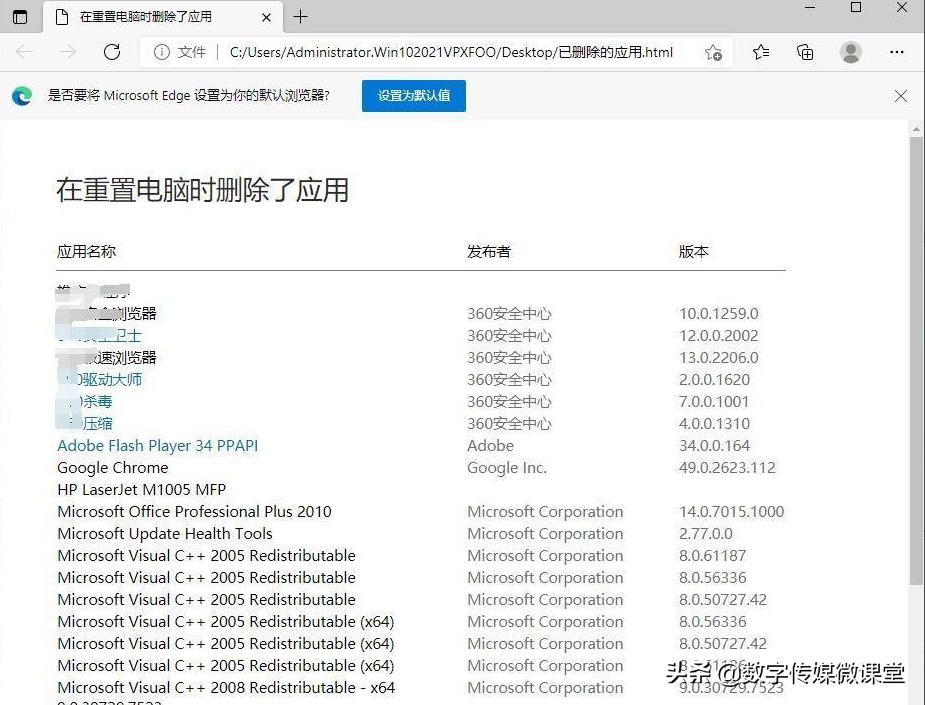This screenshot has width=925, height=705.
Task: Click the add-to-favorites star icon
Action: (712, 52)
